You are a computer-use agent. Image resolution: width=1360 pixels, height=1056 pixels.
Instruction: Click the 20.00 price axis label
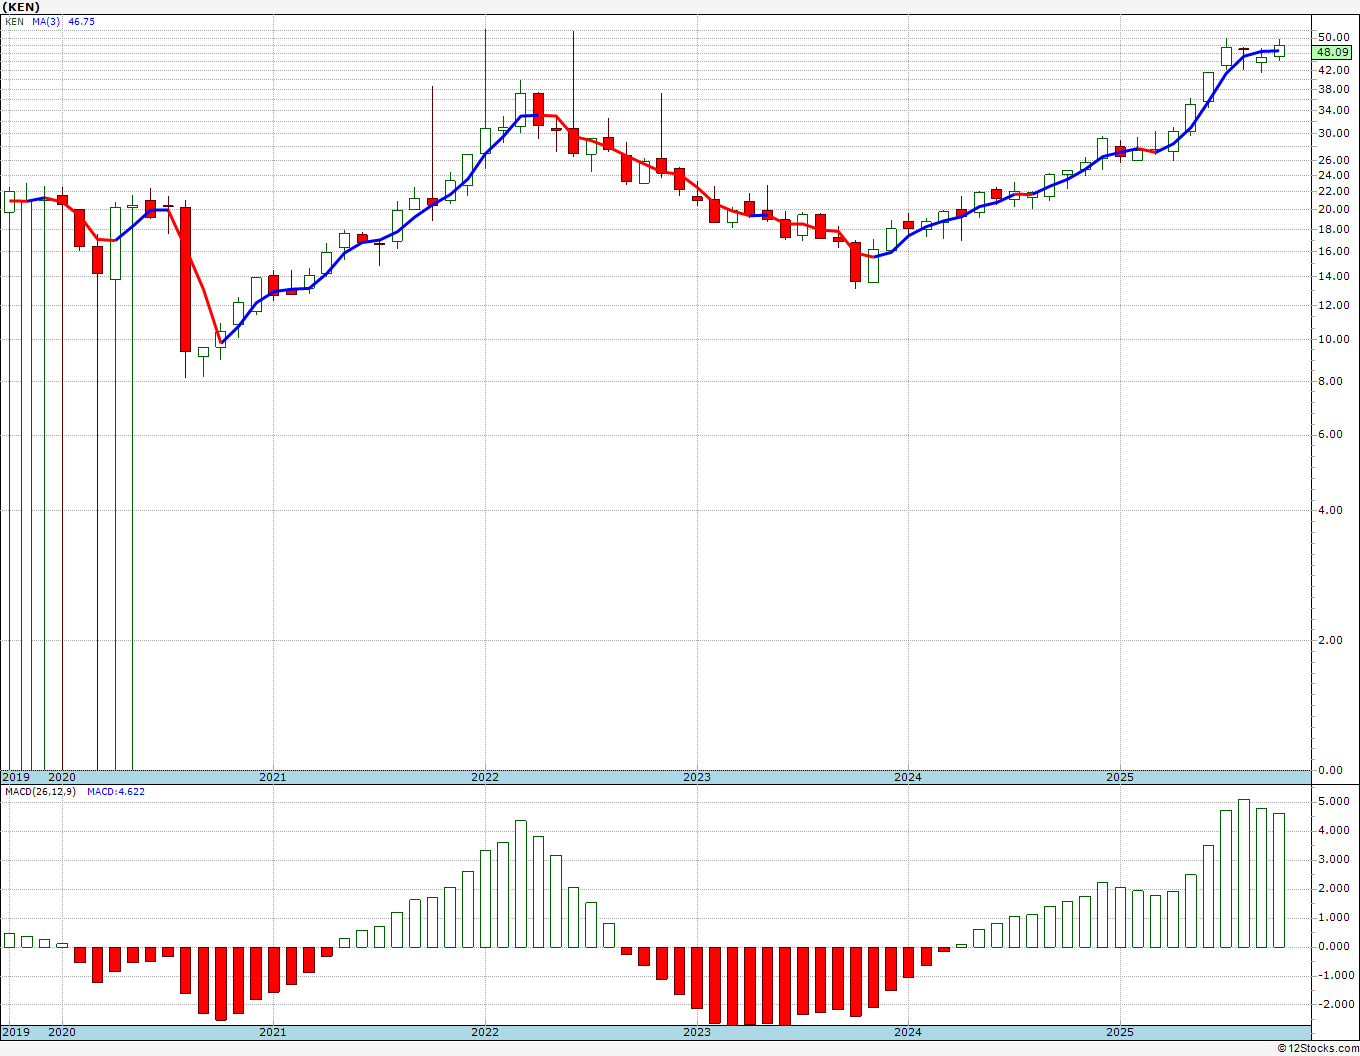[1334, 209]
